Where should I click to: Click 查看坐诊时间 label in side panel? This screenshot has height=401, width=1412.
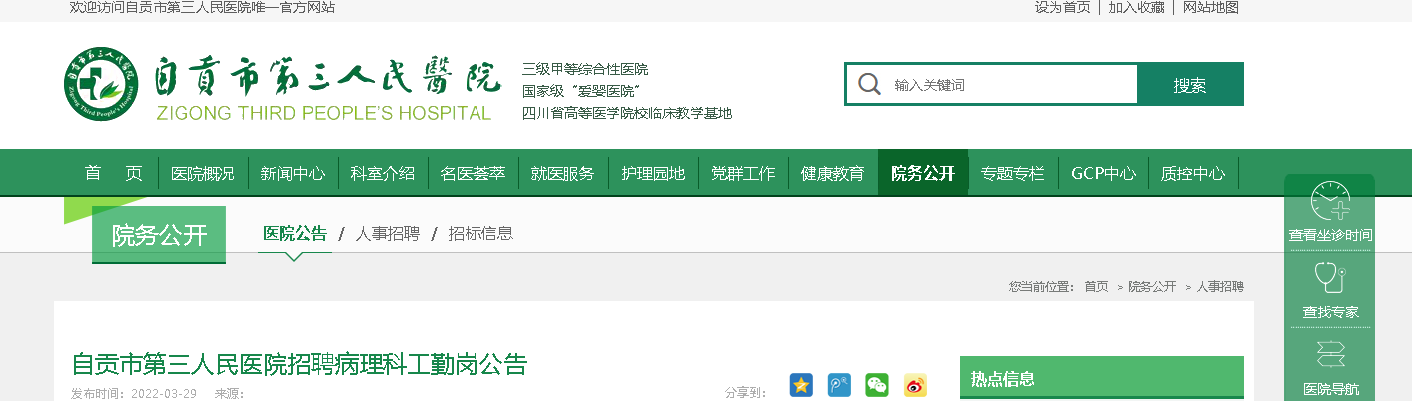(x=1330, y=236)
